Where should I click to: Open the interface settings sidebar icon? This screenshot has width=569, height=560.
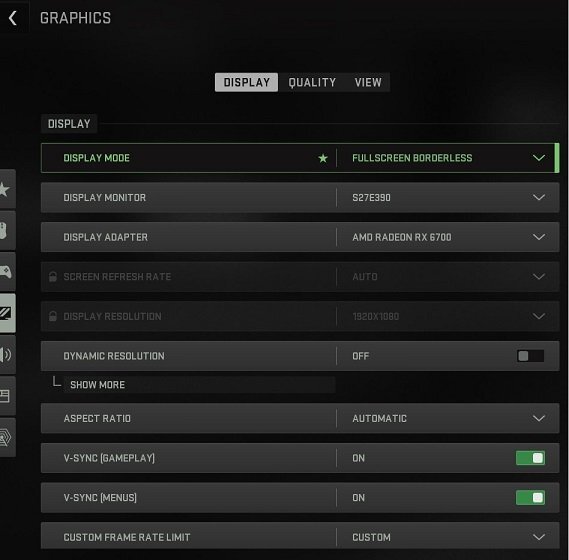7,396
